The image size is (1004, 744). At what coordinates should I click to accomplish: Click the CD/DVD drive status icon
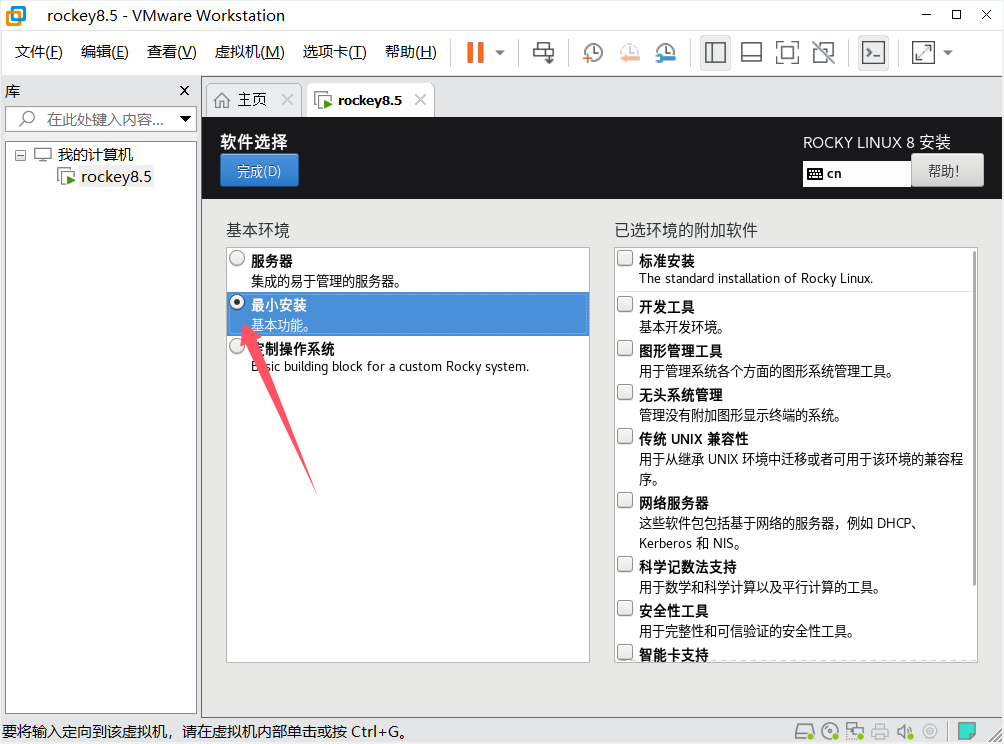coord(829,731)
